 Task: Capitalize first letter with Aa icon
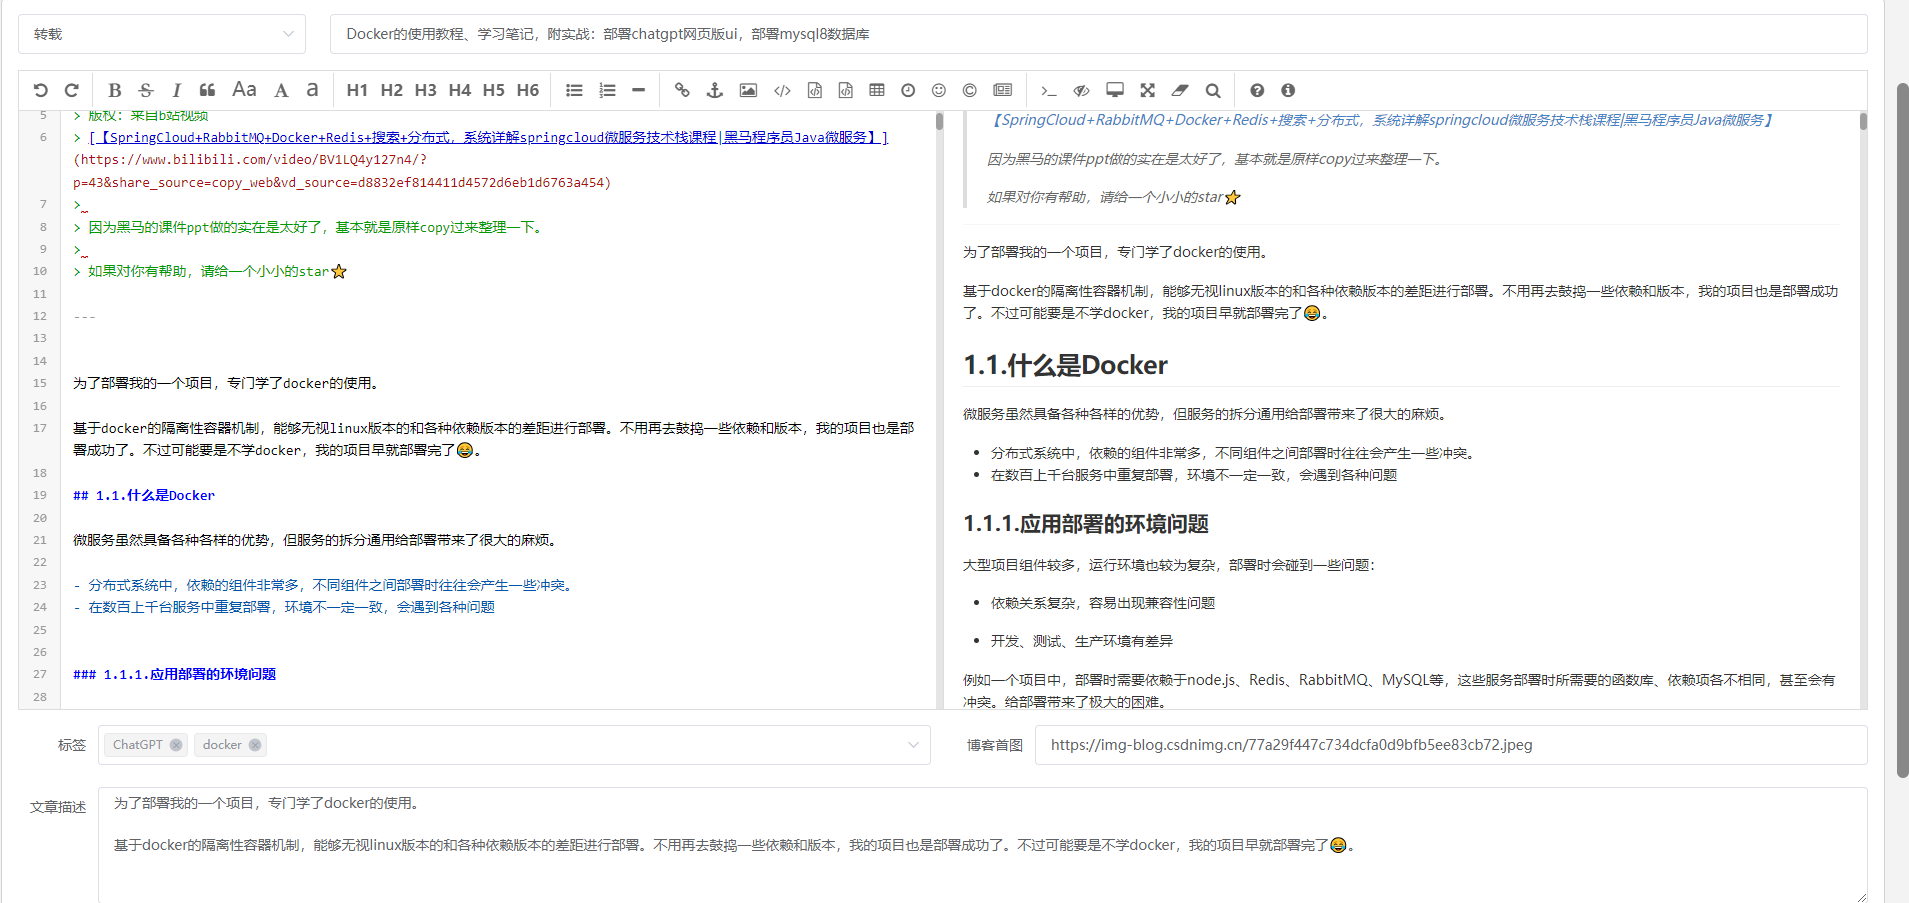[x=244, y=90]
